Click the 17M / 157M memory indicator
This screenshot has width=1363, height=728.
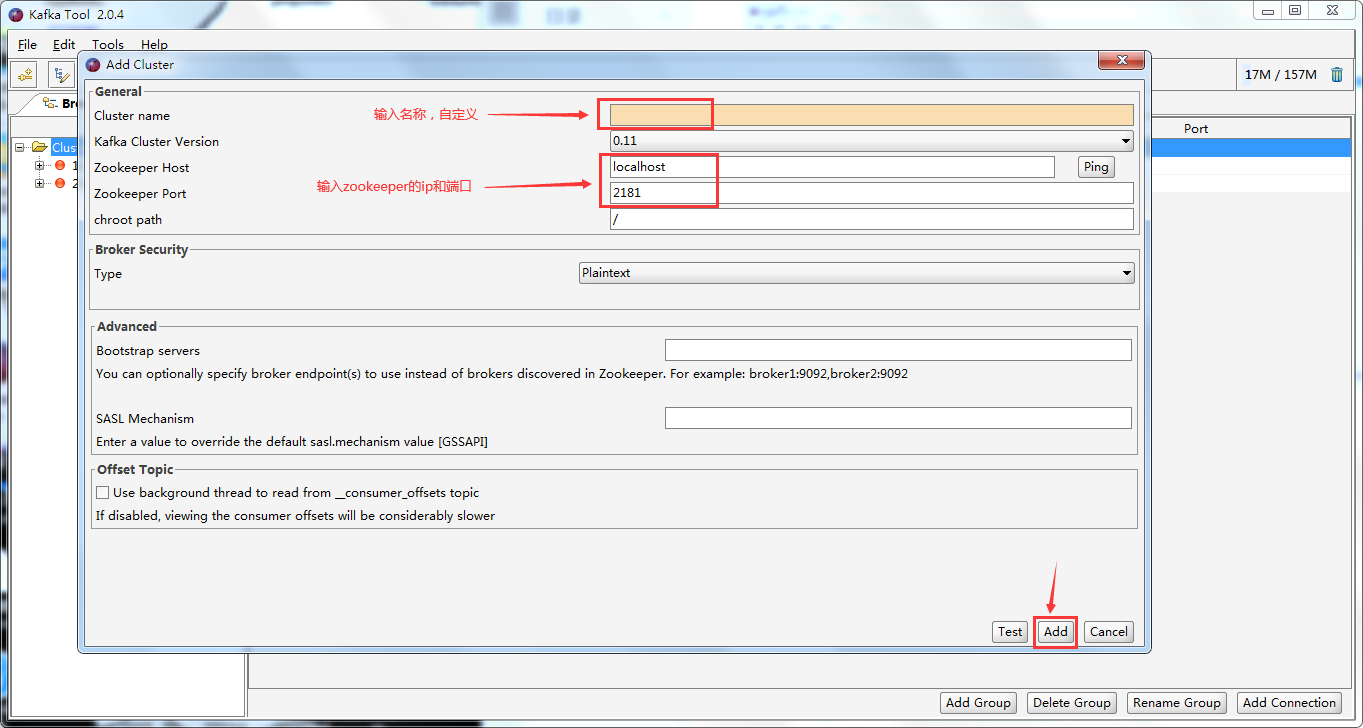[1280, 75]
